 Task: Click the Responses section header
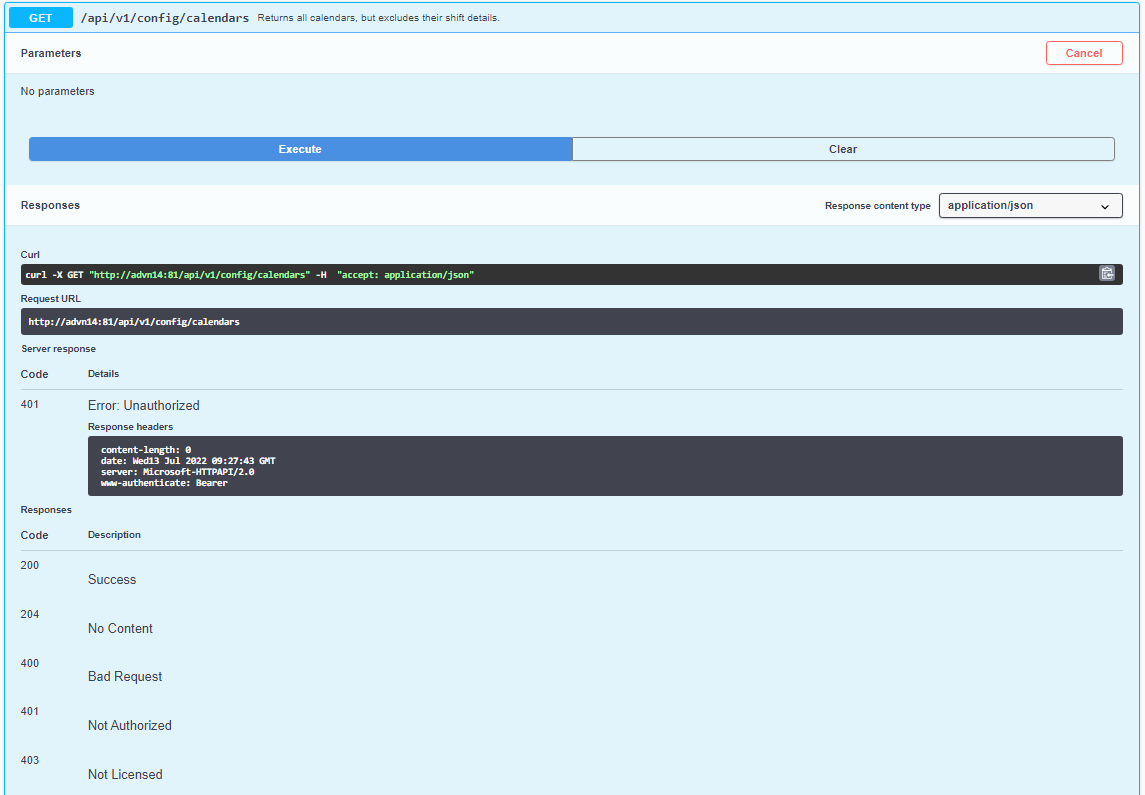point(50,205)
